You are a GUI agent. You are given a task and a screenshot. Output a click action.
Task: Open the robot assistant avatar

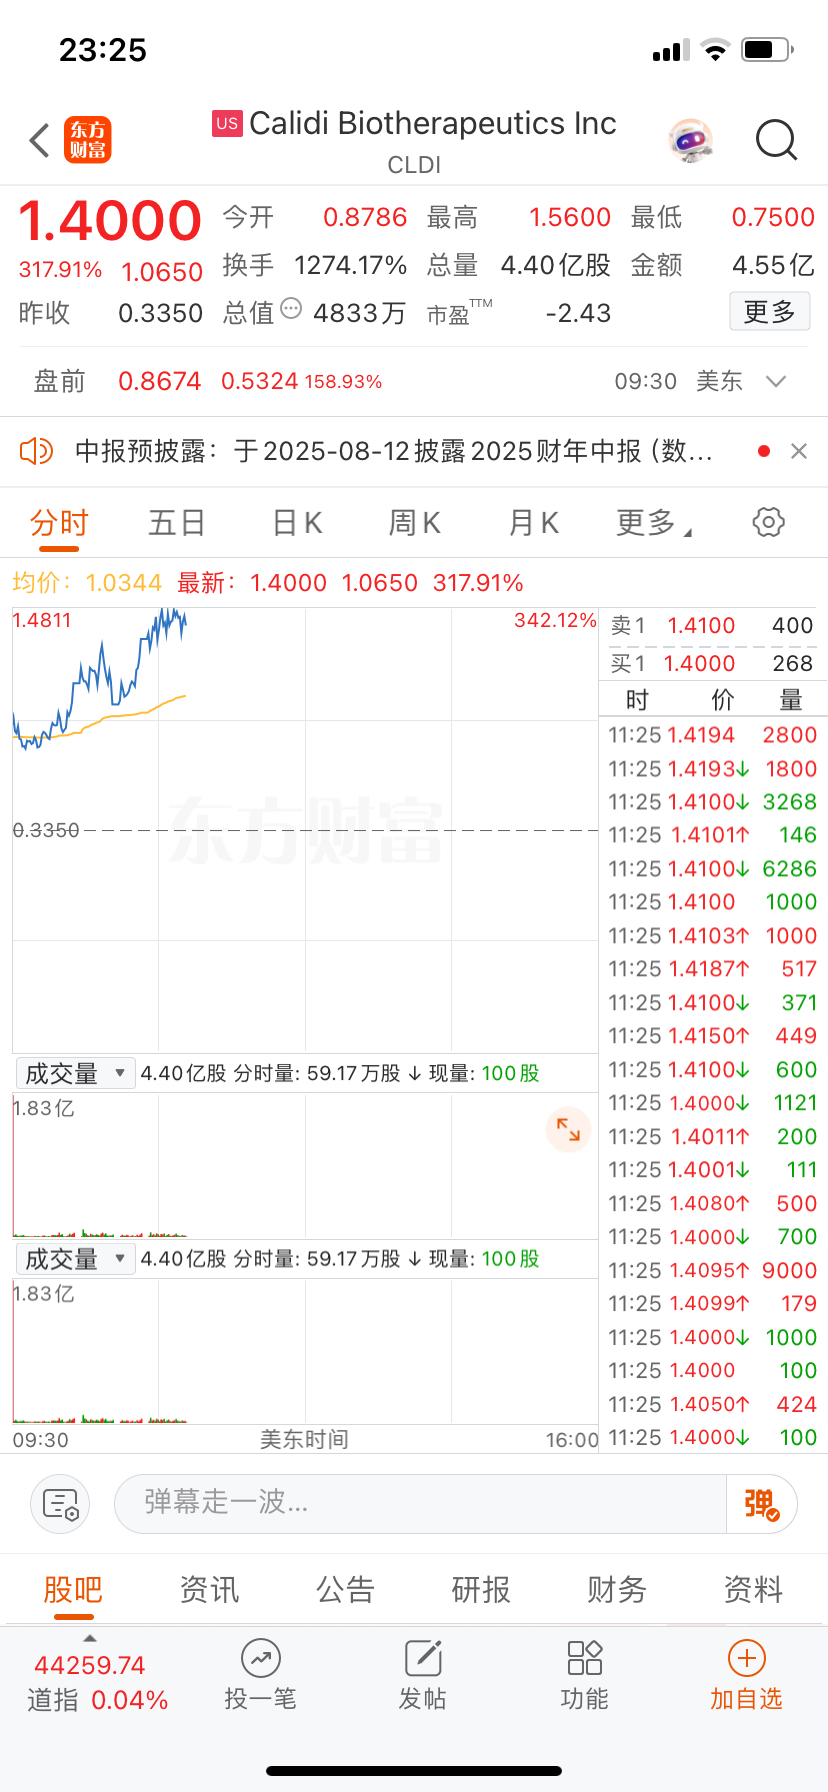(x=691, y=141)
